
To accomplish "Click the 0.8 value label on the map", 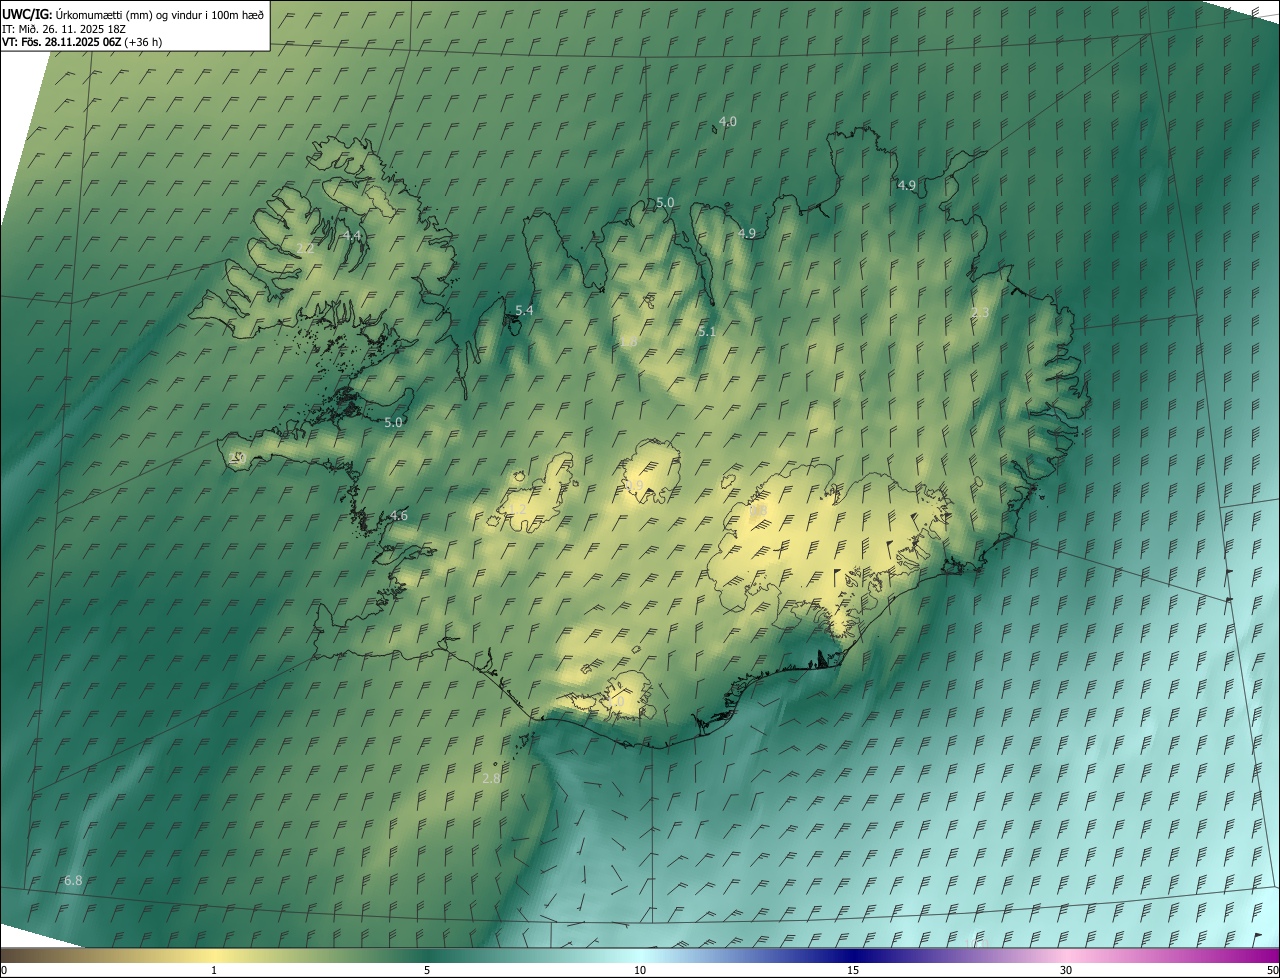I will tap(758, 511).
